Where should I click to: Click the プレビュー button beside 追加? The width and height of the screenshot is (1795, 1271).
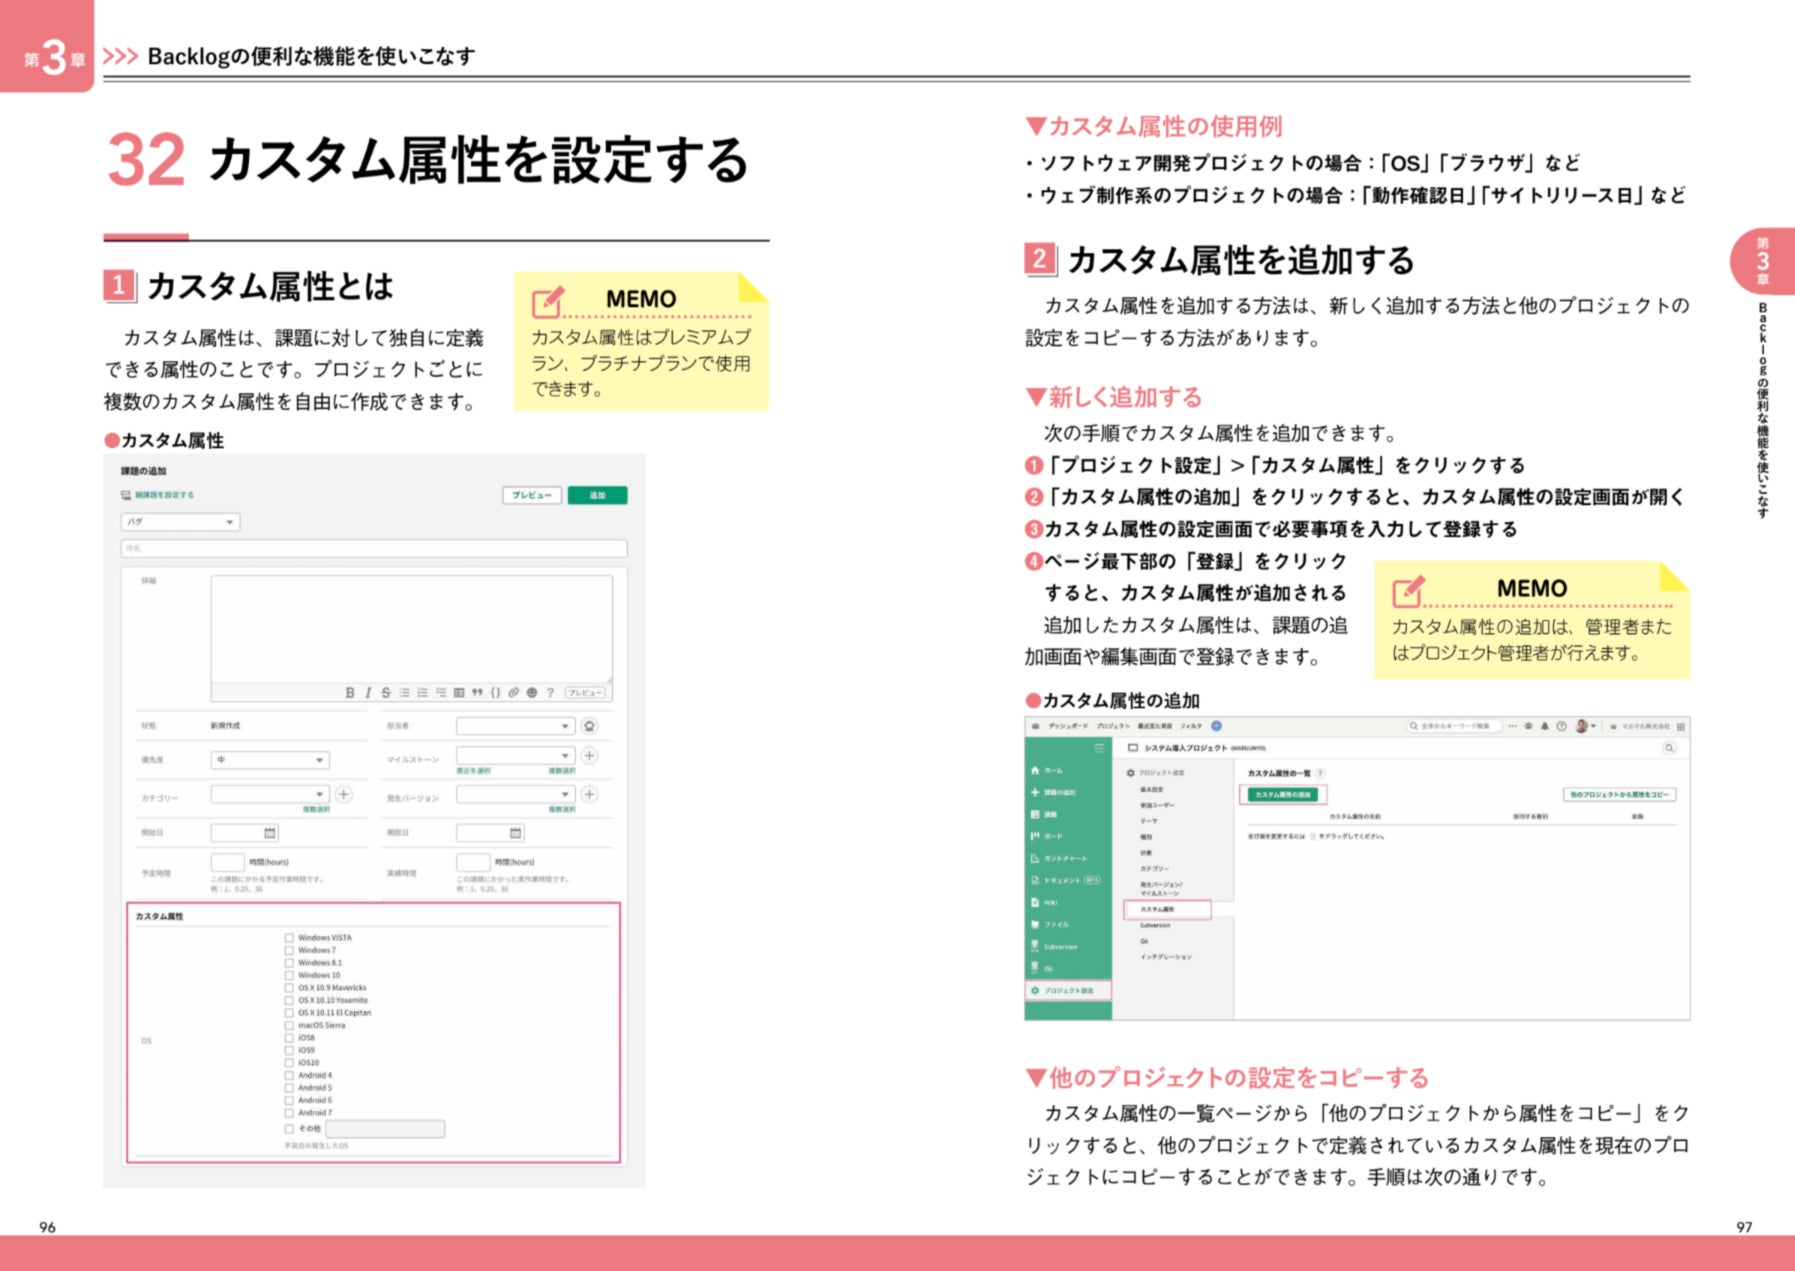[532, 495]
